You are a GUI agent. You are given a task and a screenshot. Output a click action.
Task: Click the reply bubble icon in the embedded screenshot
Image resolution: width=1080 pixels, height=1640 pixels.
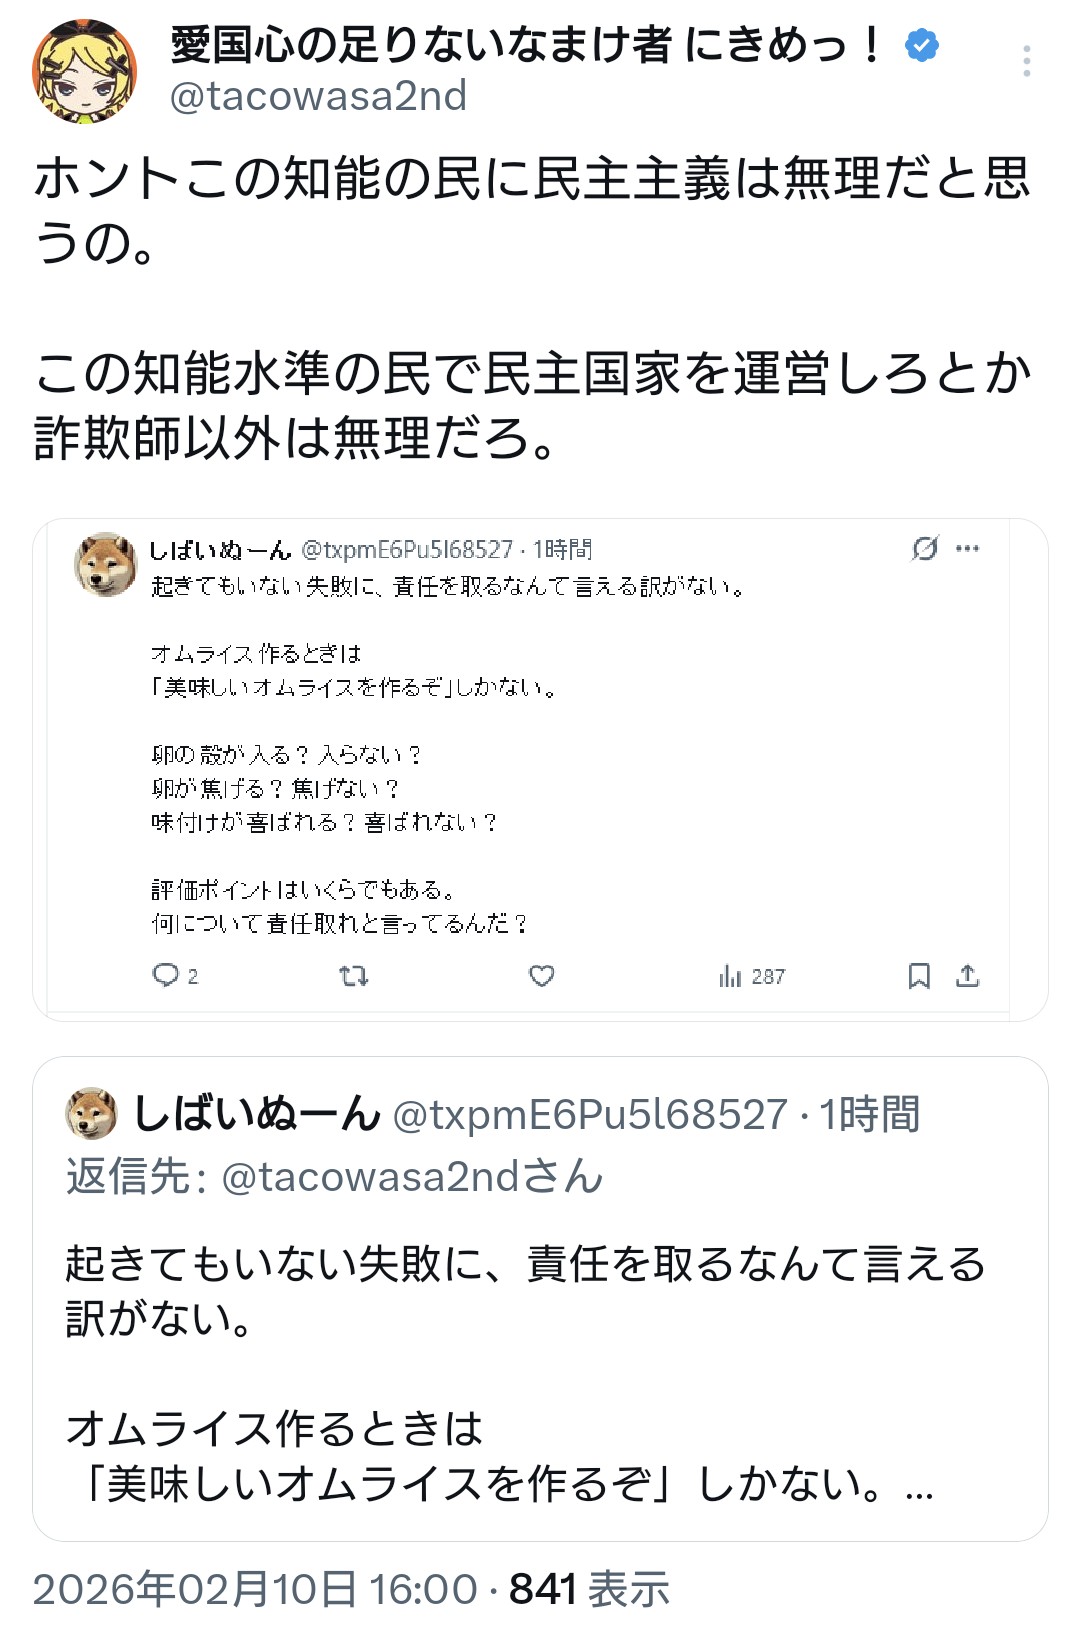pyautogui.click(x=165, y=975)
